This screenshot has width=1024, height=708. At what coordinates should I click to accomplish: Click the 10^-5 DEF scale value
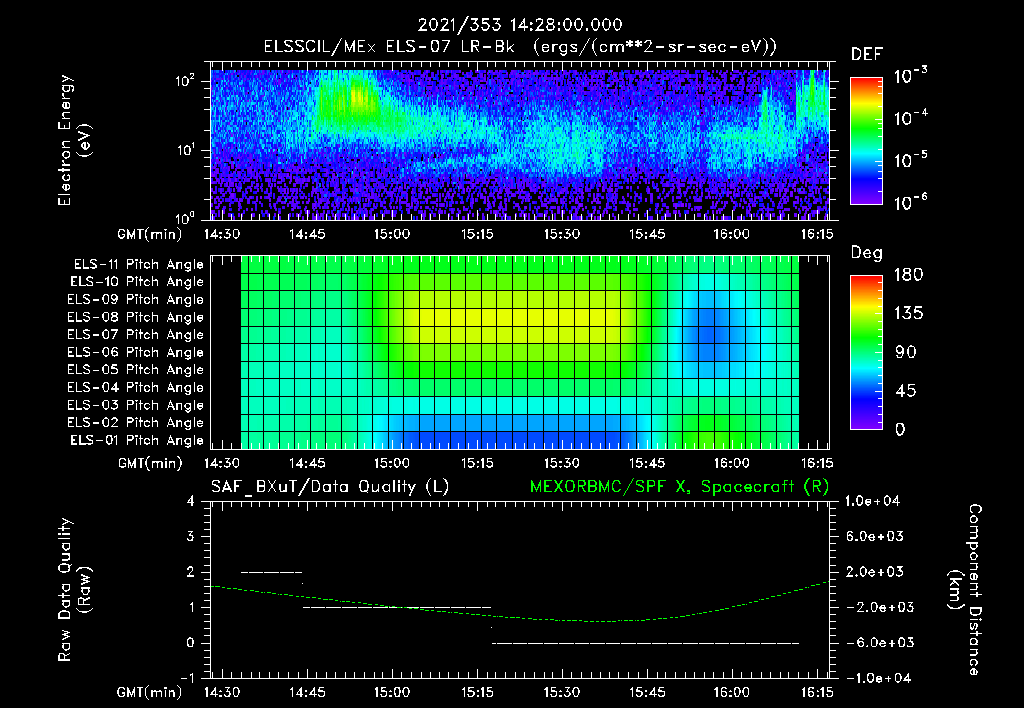tap(910, 160)
